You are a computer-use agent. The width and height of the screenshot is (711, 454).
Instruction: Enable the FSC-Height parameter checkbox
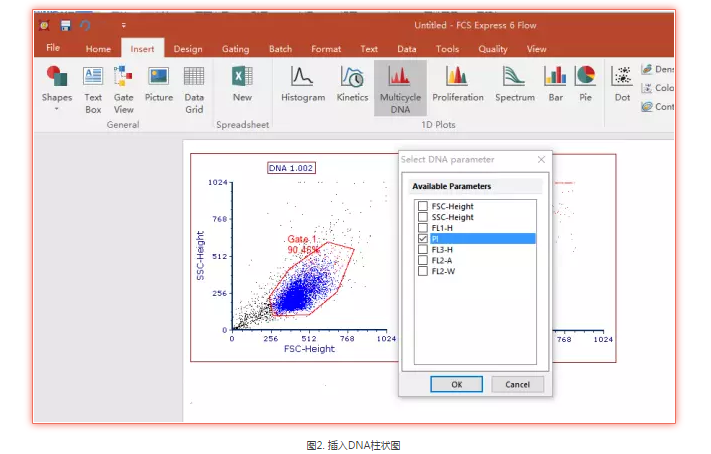(423, 206)
